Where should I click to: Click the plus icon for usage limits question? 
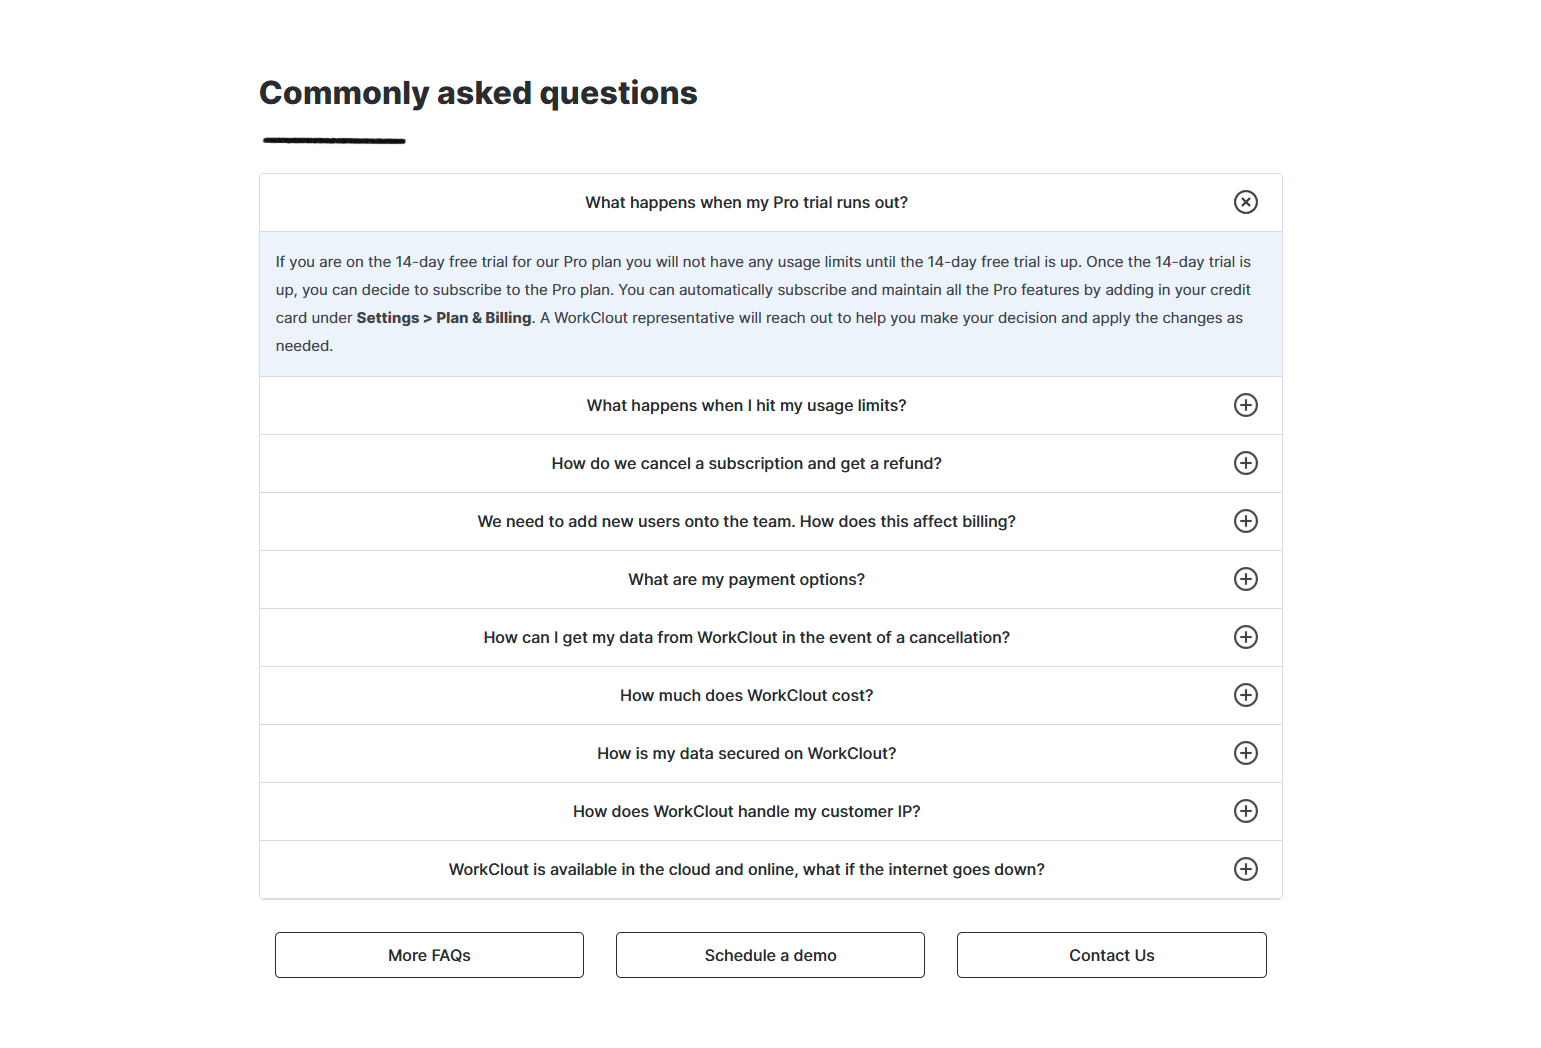(1245, 405)
